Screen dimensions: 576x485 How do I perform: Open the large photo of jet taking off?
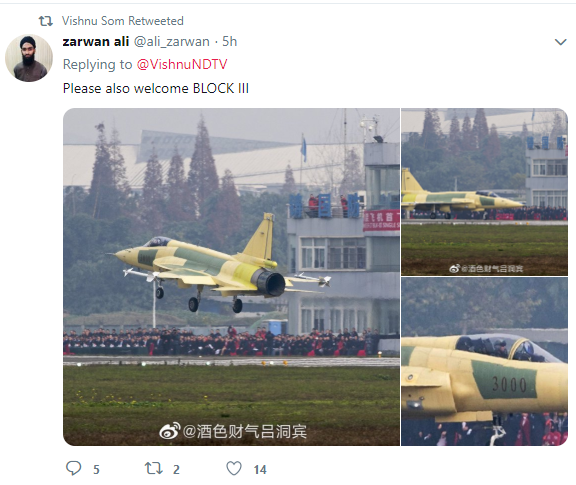click(231, 277)
